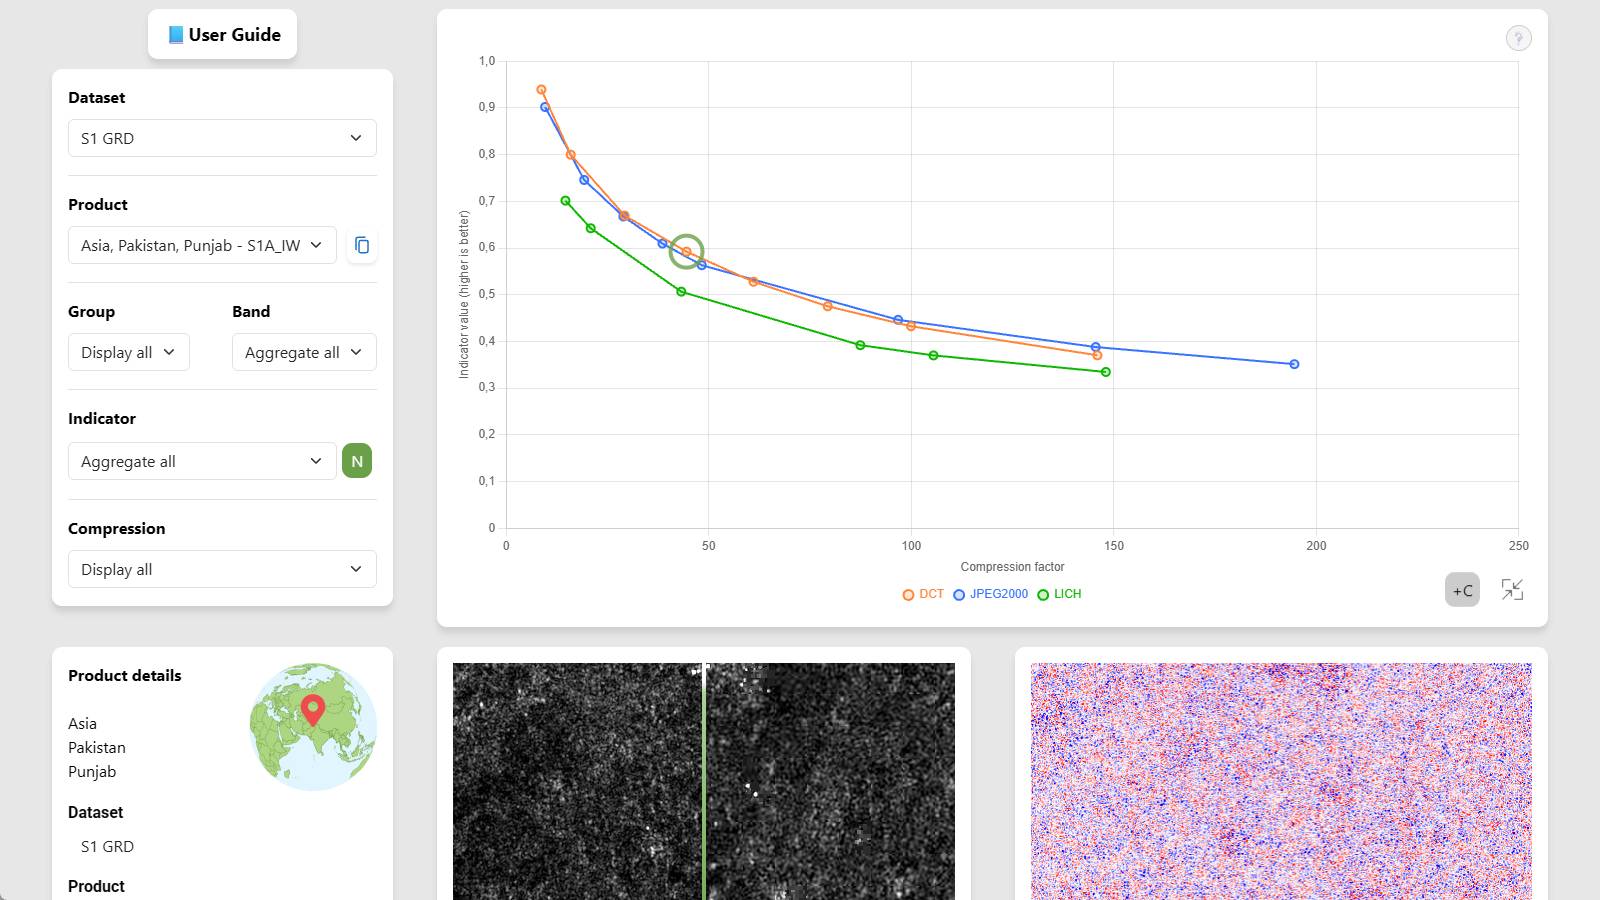Click the copy product icon
Screen dimensions: 1600x900
362,245
